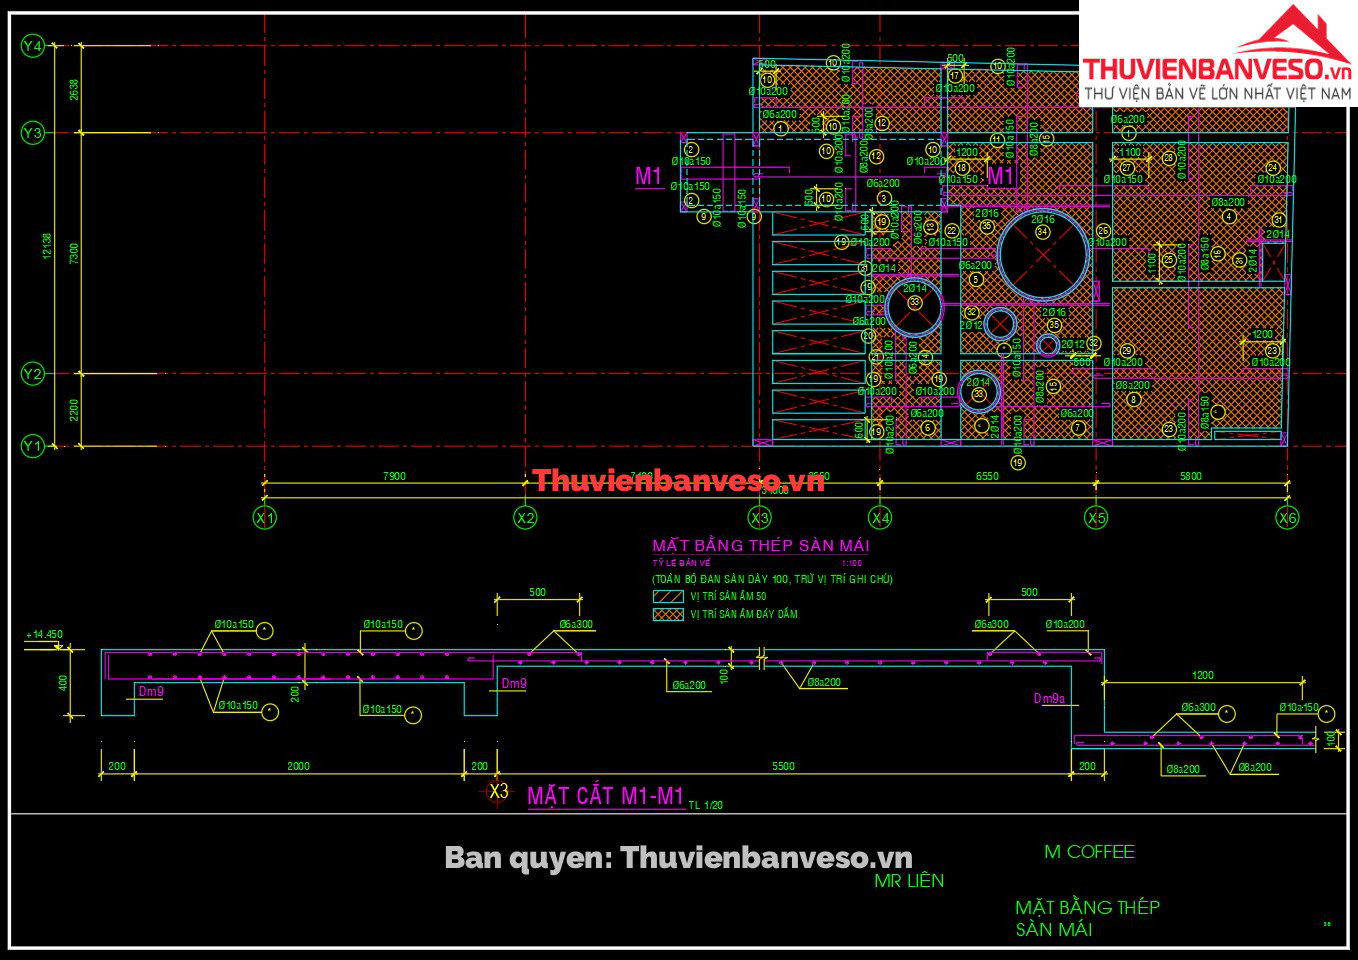Select the magenta heading MẶT BẰNG THÉP SÀN MÁI
Viewport: 1358px width, 960px height.
pyautogui.click(x=760, y=546)
